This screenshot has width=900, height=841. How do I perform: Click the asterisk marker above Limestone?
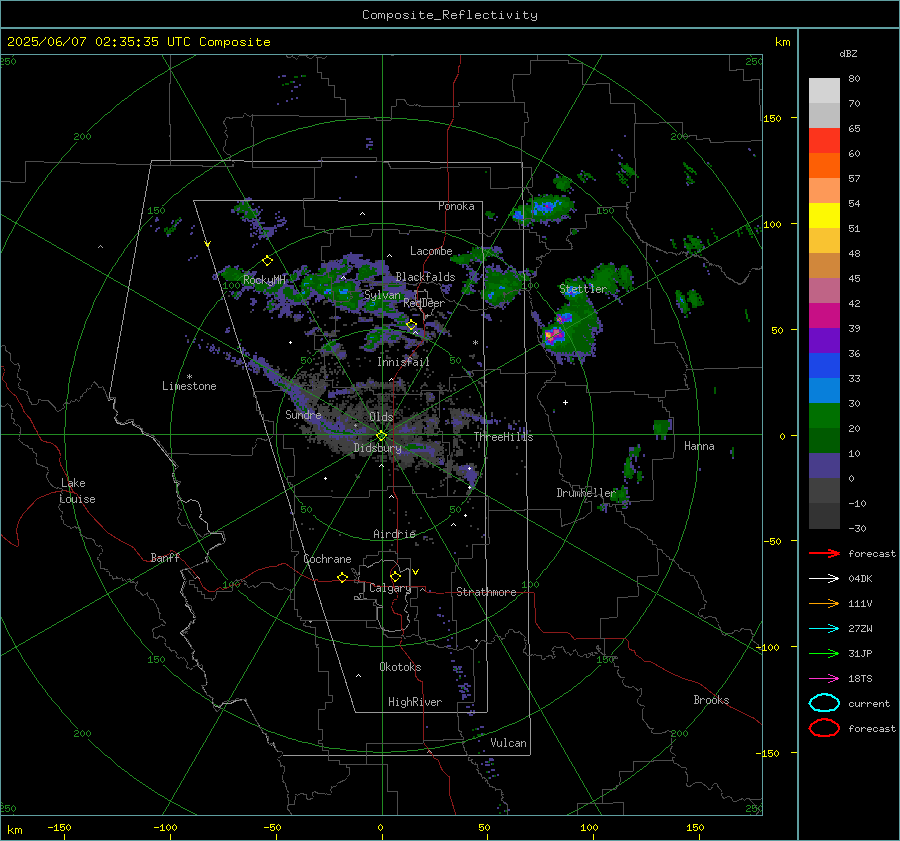[x=189, y=377]
